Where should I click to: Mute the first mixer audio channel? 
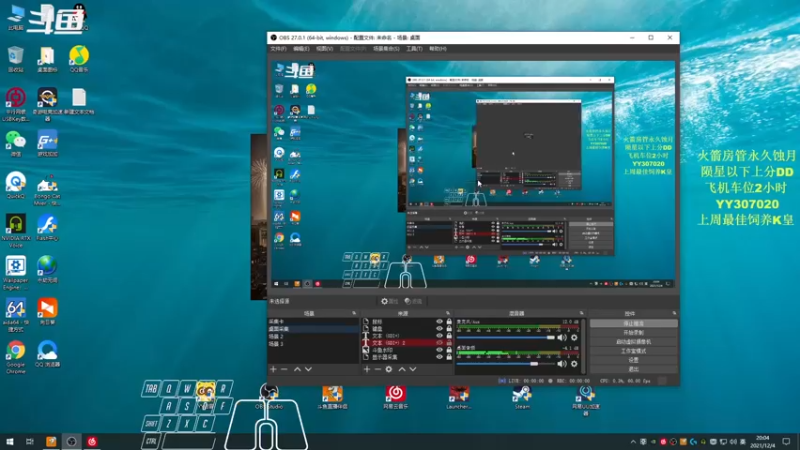click(562, 337)
